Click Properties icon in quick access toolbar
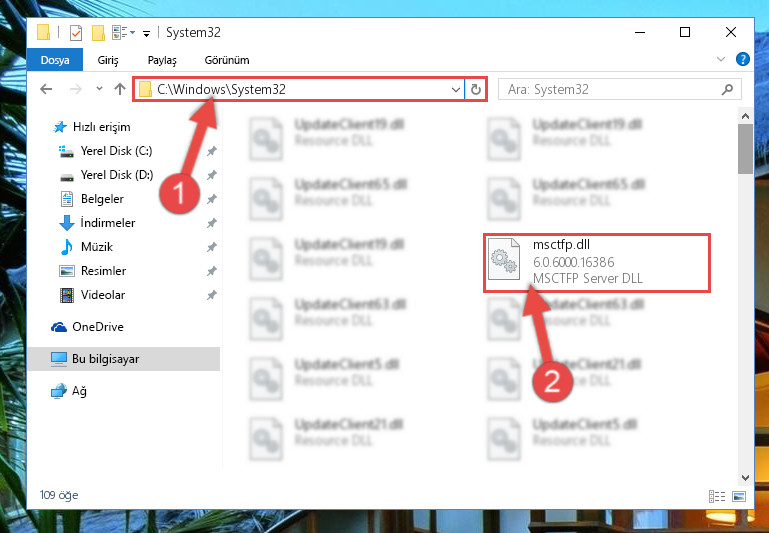Image resolution: width=769 pixels, height=533 pixels. 76,33
